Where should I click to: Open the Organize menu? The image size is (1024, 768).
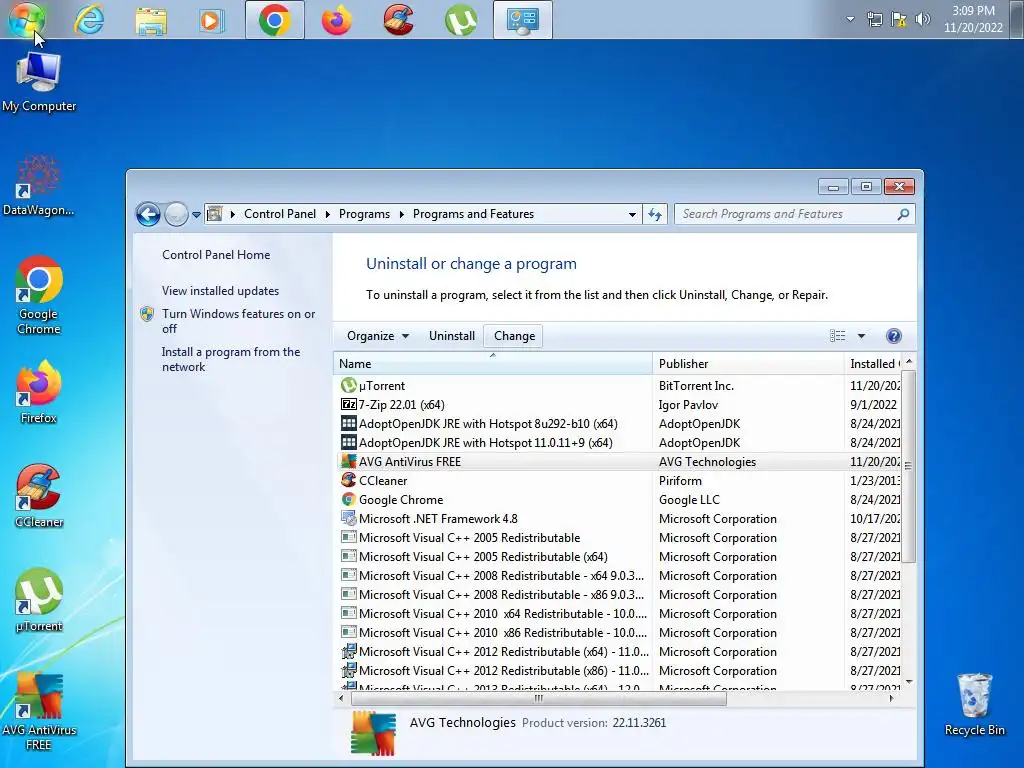tap(377, 336)
